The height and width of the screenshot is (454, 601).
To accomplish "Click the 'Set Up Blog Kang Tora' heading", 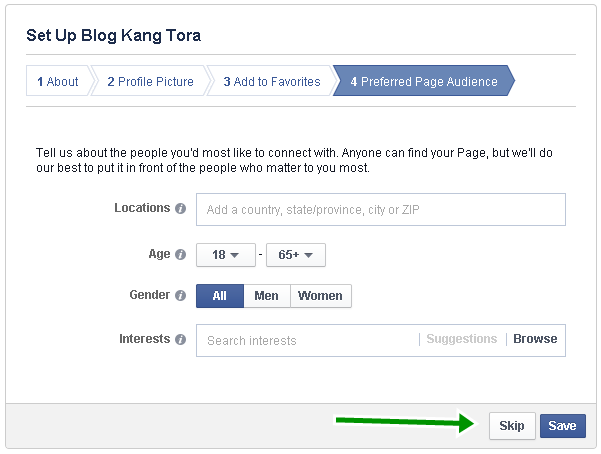I will pyautogui.click(x=113, y=35).
